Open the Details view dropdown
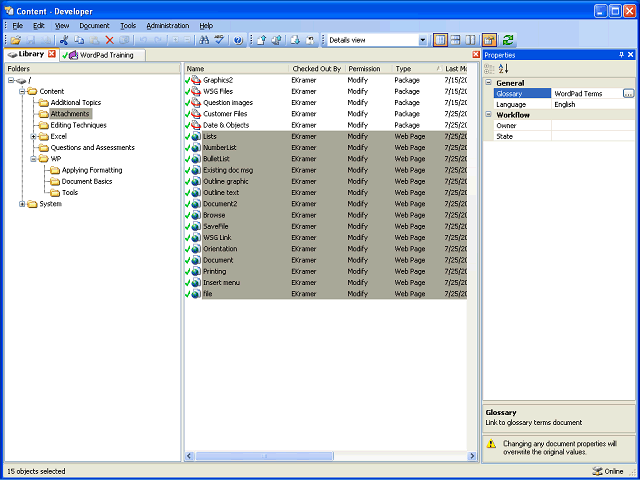640x480 pixels. coord(423,40)
